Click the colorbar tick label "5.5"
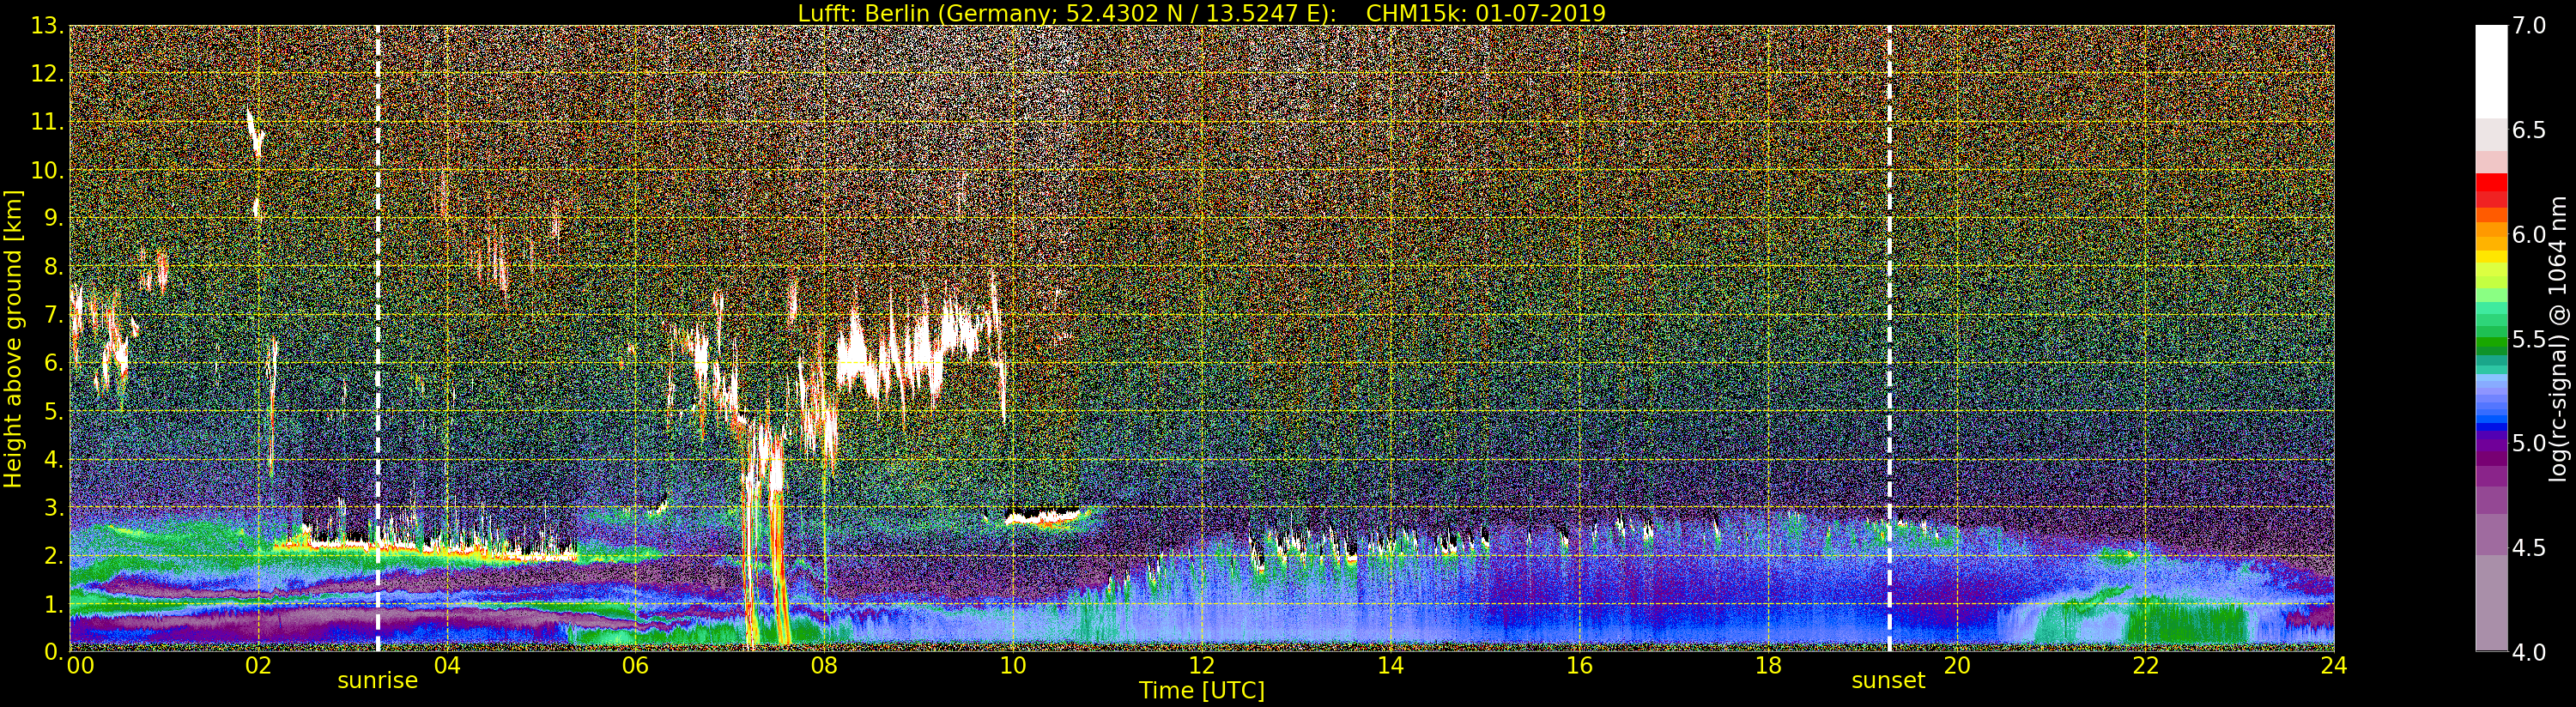 click(2529, 340)
